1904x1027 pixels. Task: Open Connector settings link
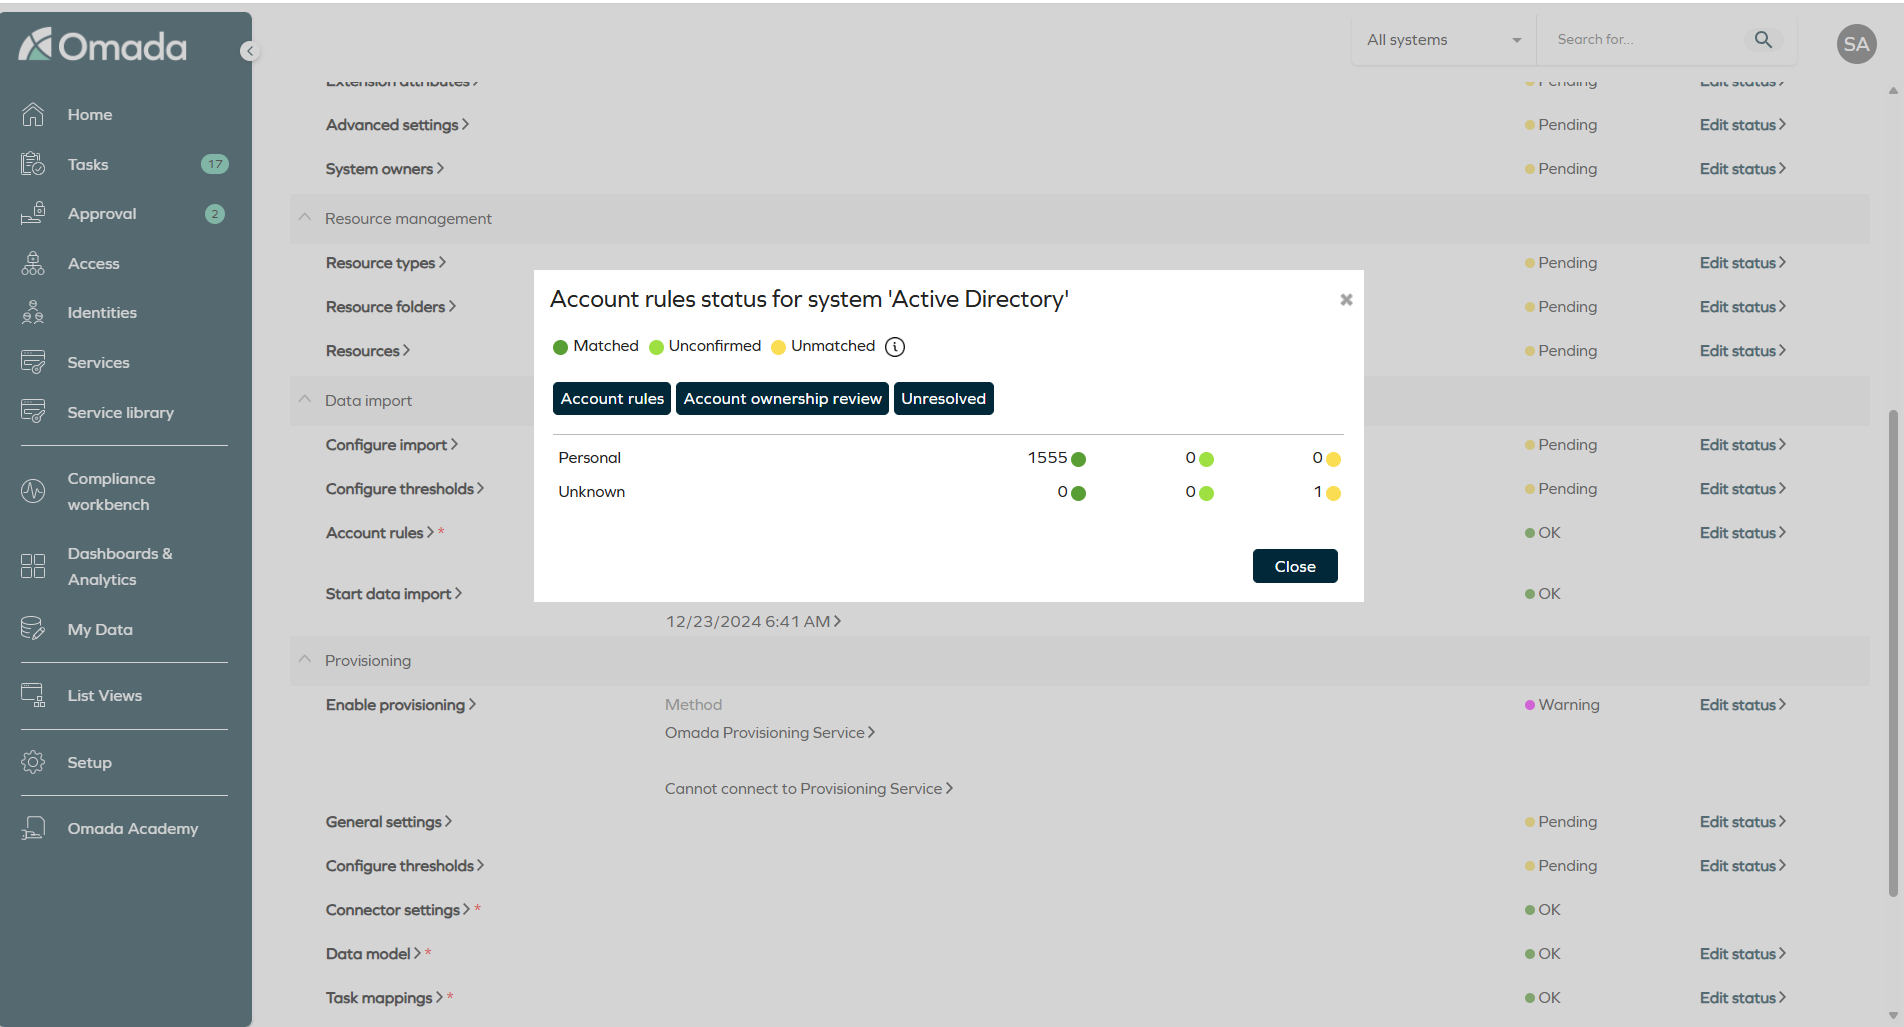click(398, 910)
